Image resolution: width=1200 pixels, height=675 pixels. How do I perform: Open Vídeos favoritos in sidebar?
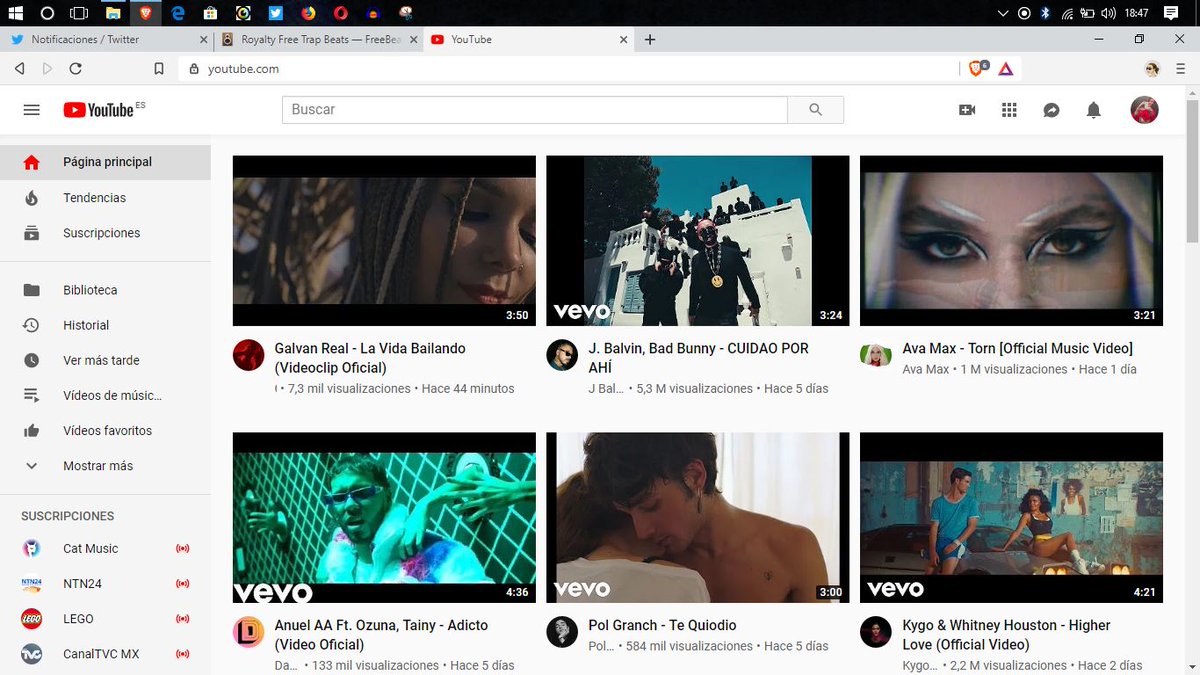tap(105, 431)
